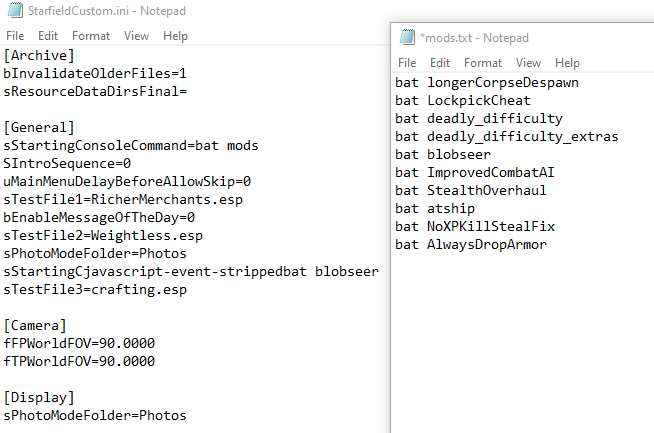
Task: Click the sTestFile3=crafting.esp line
Action: [x=95, y=290]
